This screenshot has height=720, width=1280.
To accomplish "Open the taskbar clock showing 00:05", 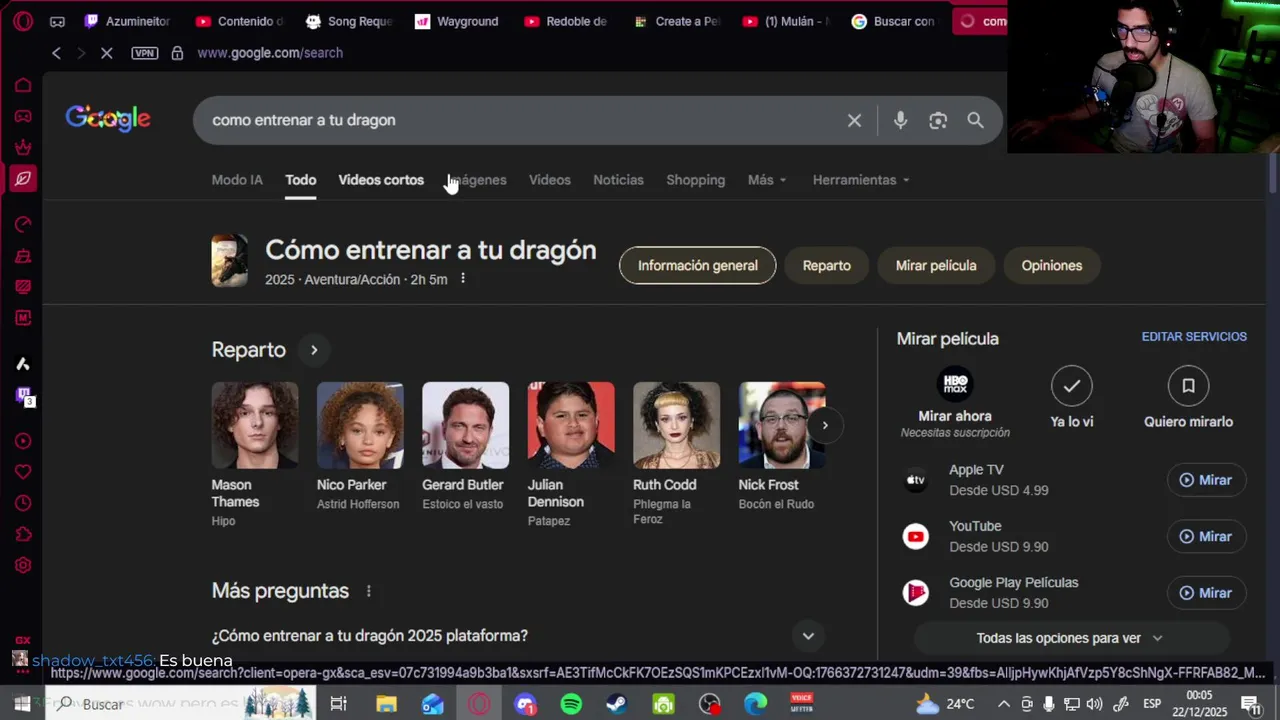I will 1199,704.
